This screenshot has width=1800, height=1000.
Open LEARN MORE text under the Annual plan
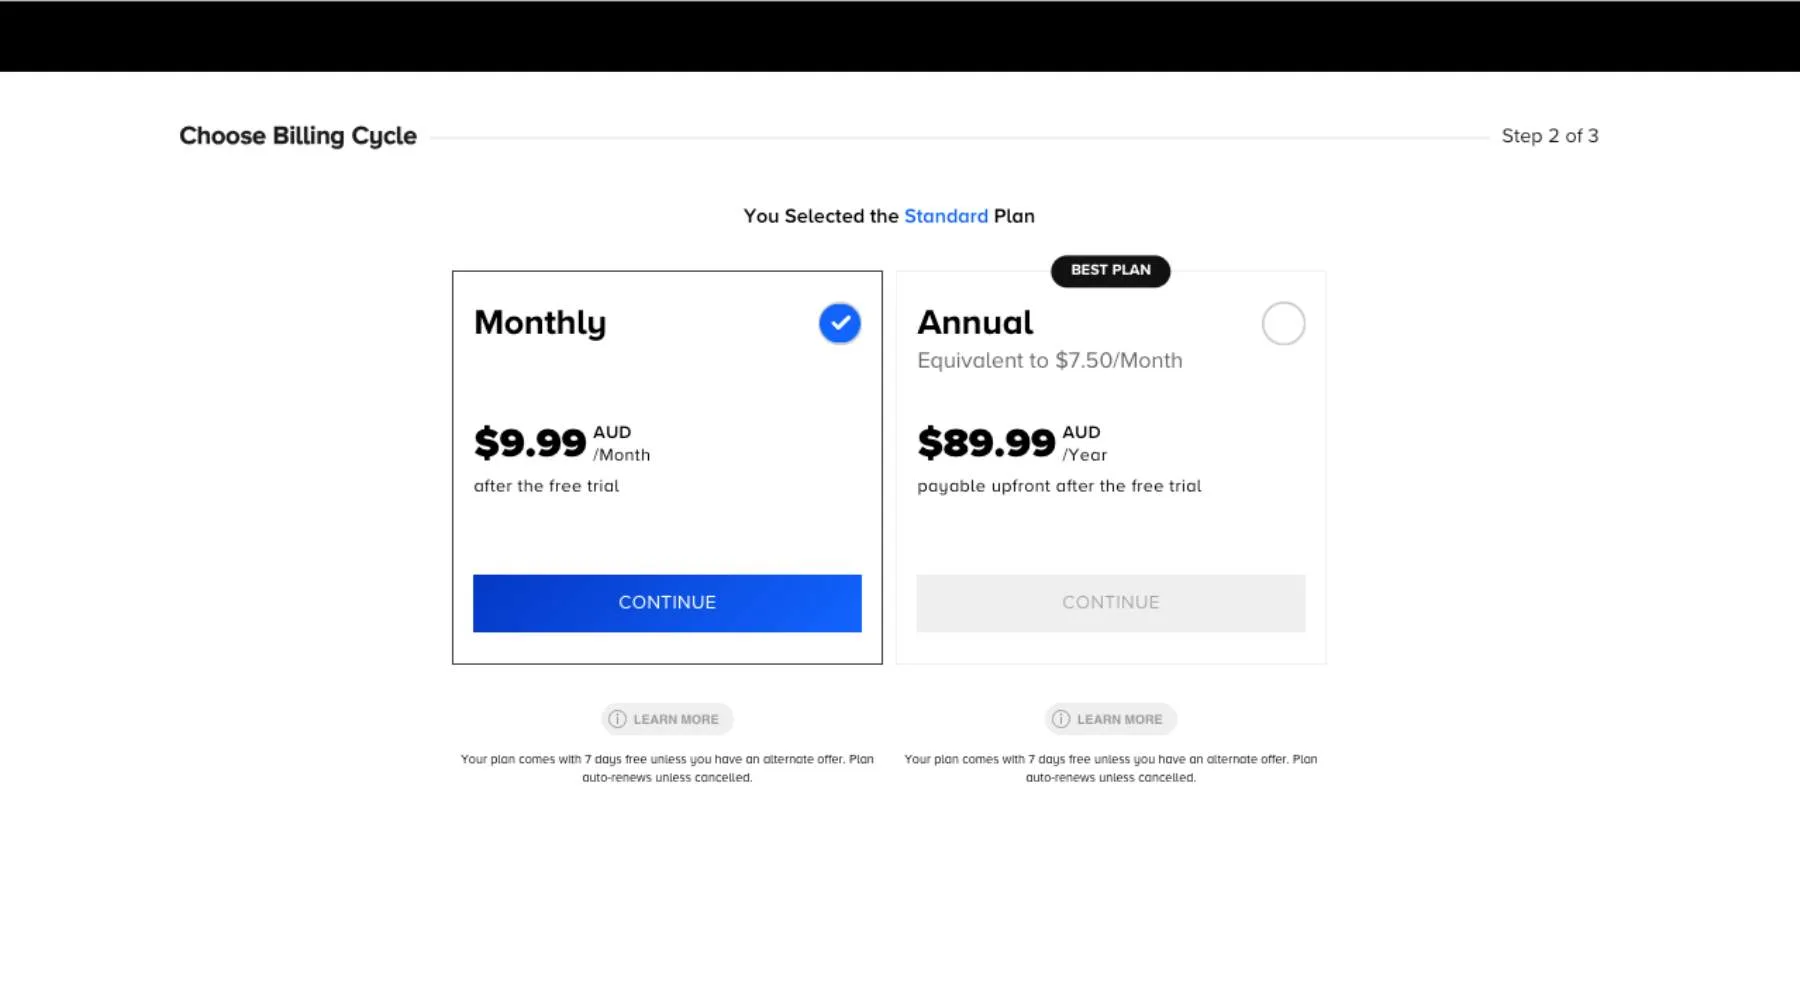[1119, 719]
